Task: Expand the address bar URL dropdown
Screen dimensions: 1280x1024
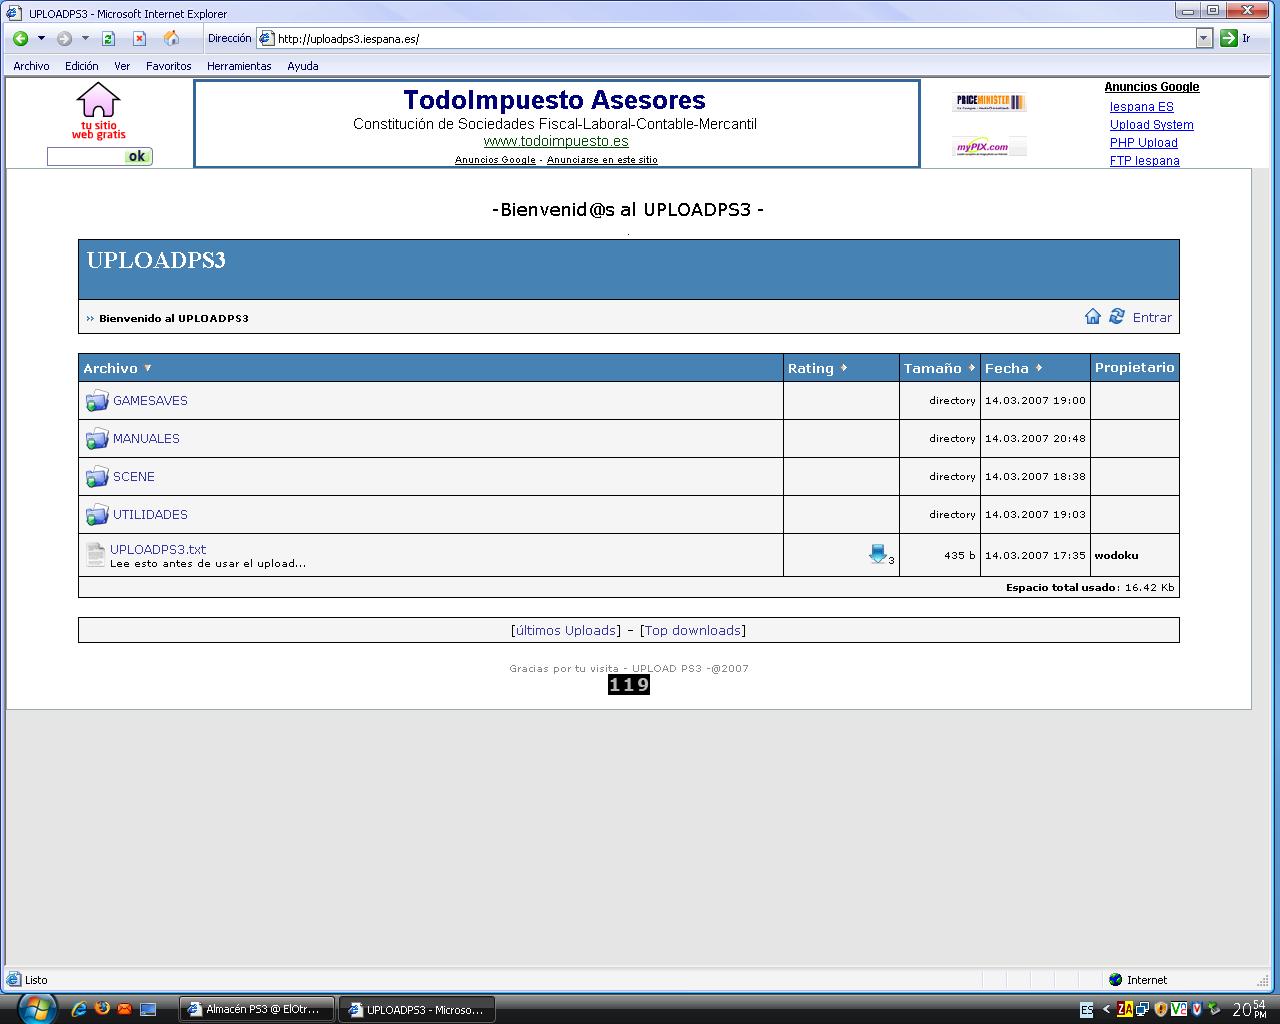Action: click(1204, 39)
